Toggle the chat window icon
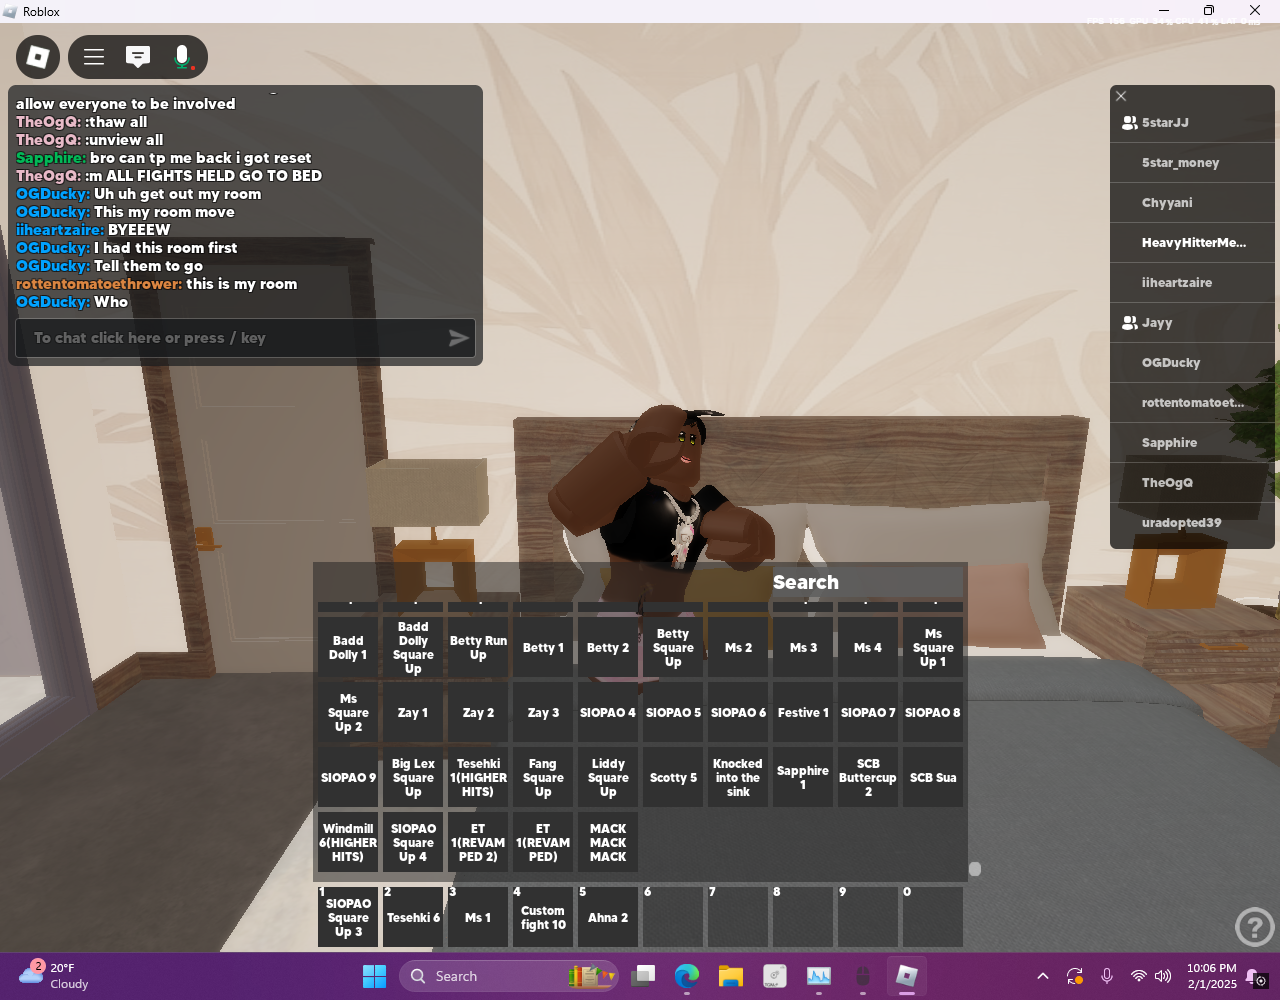Screen dimensions: 1280x1000 138,57
